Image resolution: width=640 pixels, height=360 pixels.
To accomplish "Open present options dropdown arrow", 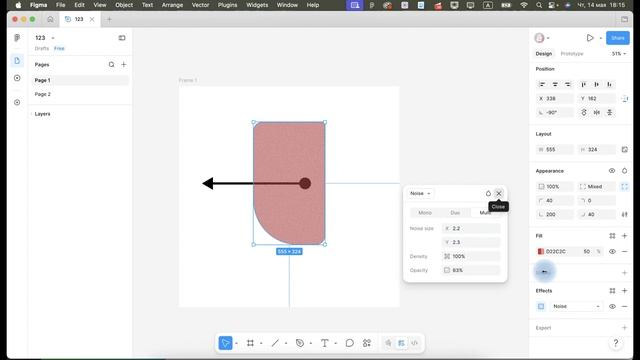I will click(x=600, y=38).
